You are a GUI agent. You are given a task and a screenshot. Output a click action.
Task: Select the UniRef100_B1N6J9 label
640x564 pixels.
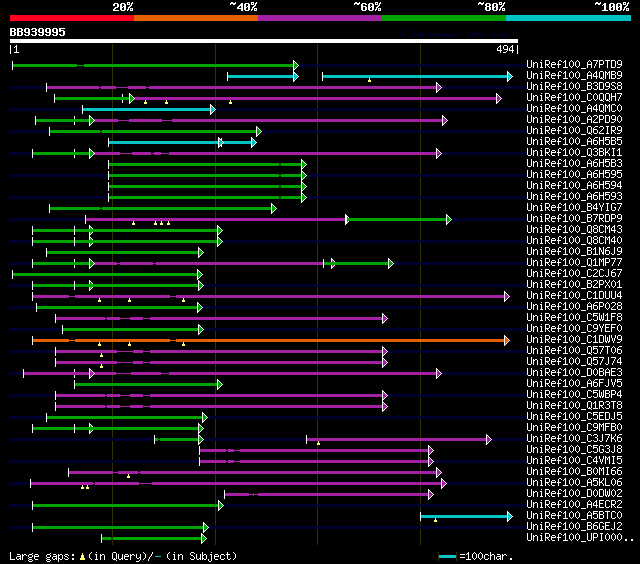pos(574,251)
